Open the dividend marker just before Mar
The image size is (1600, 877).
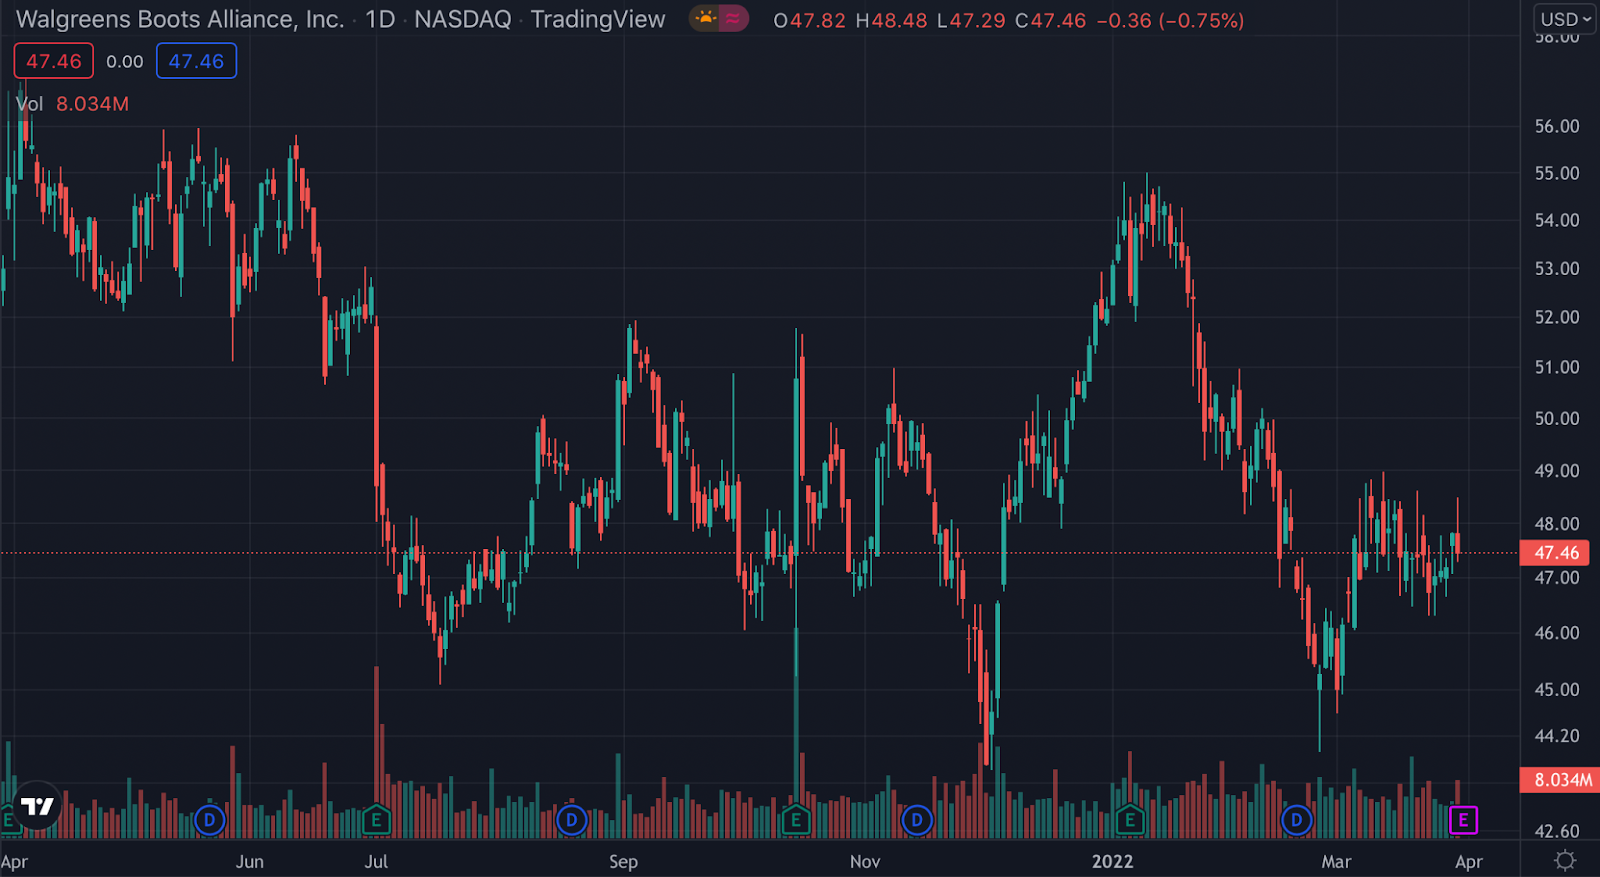click(1296, 821)
